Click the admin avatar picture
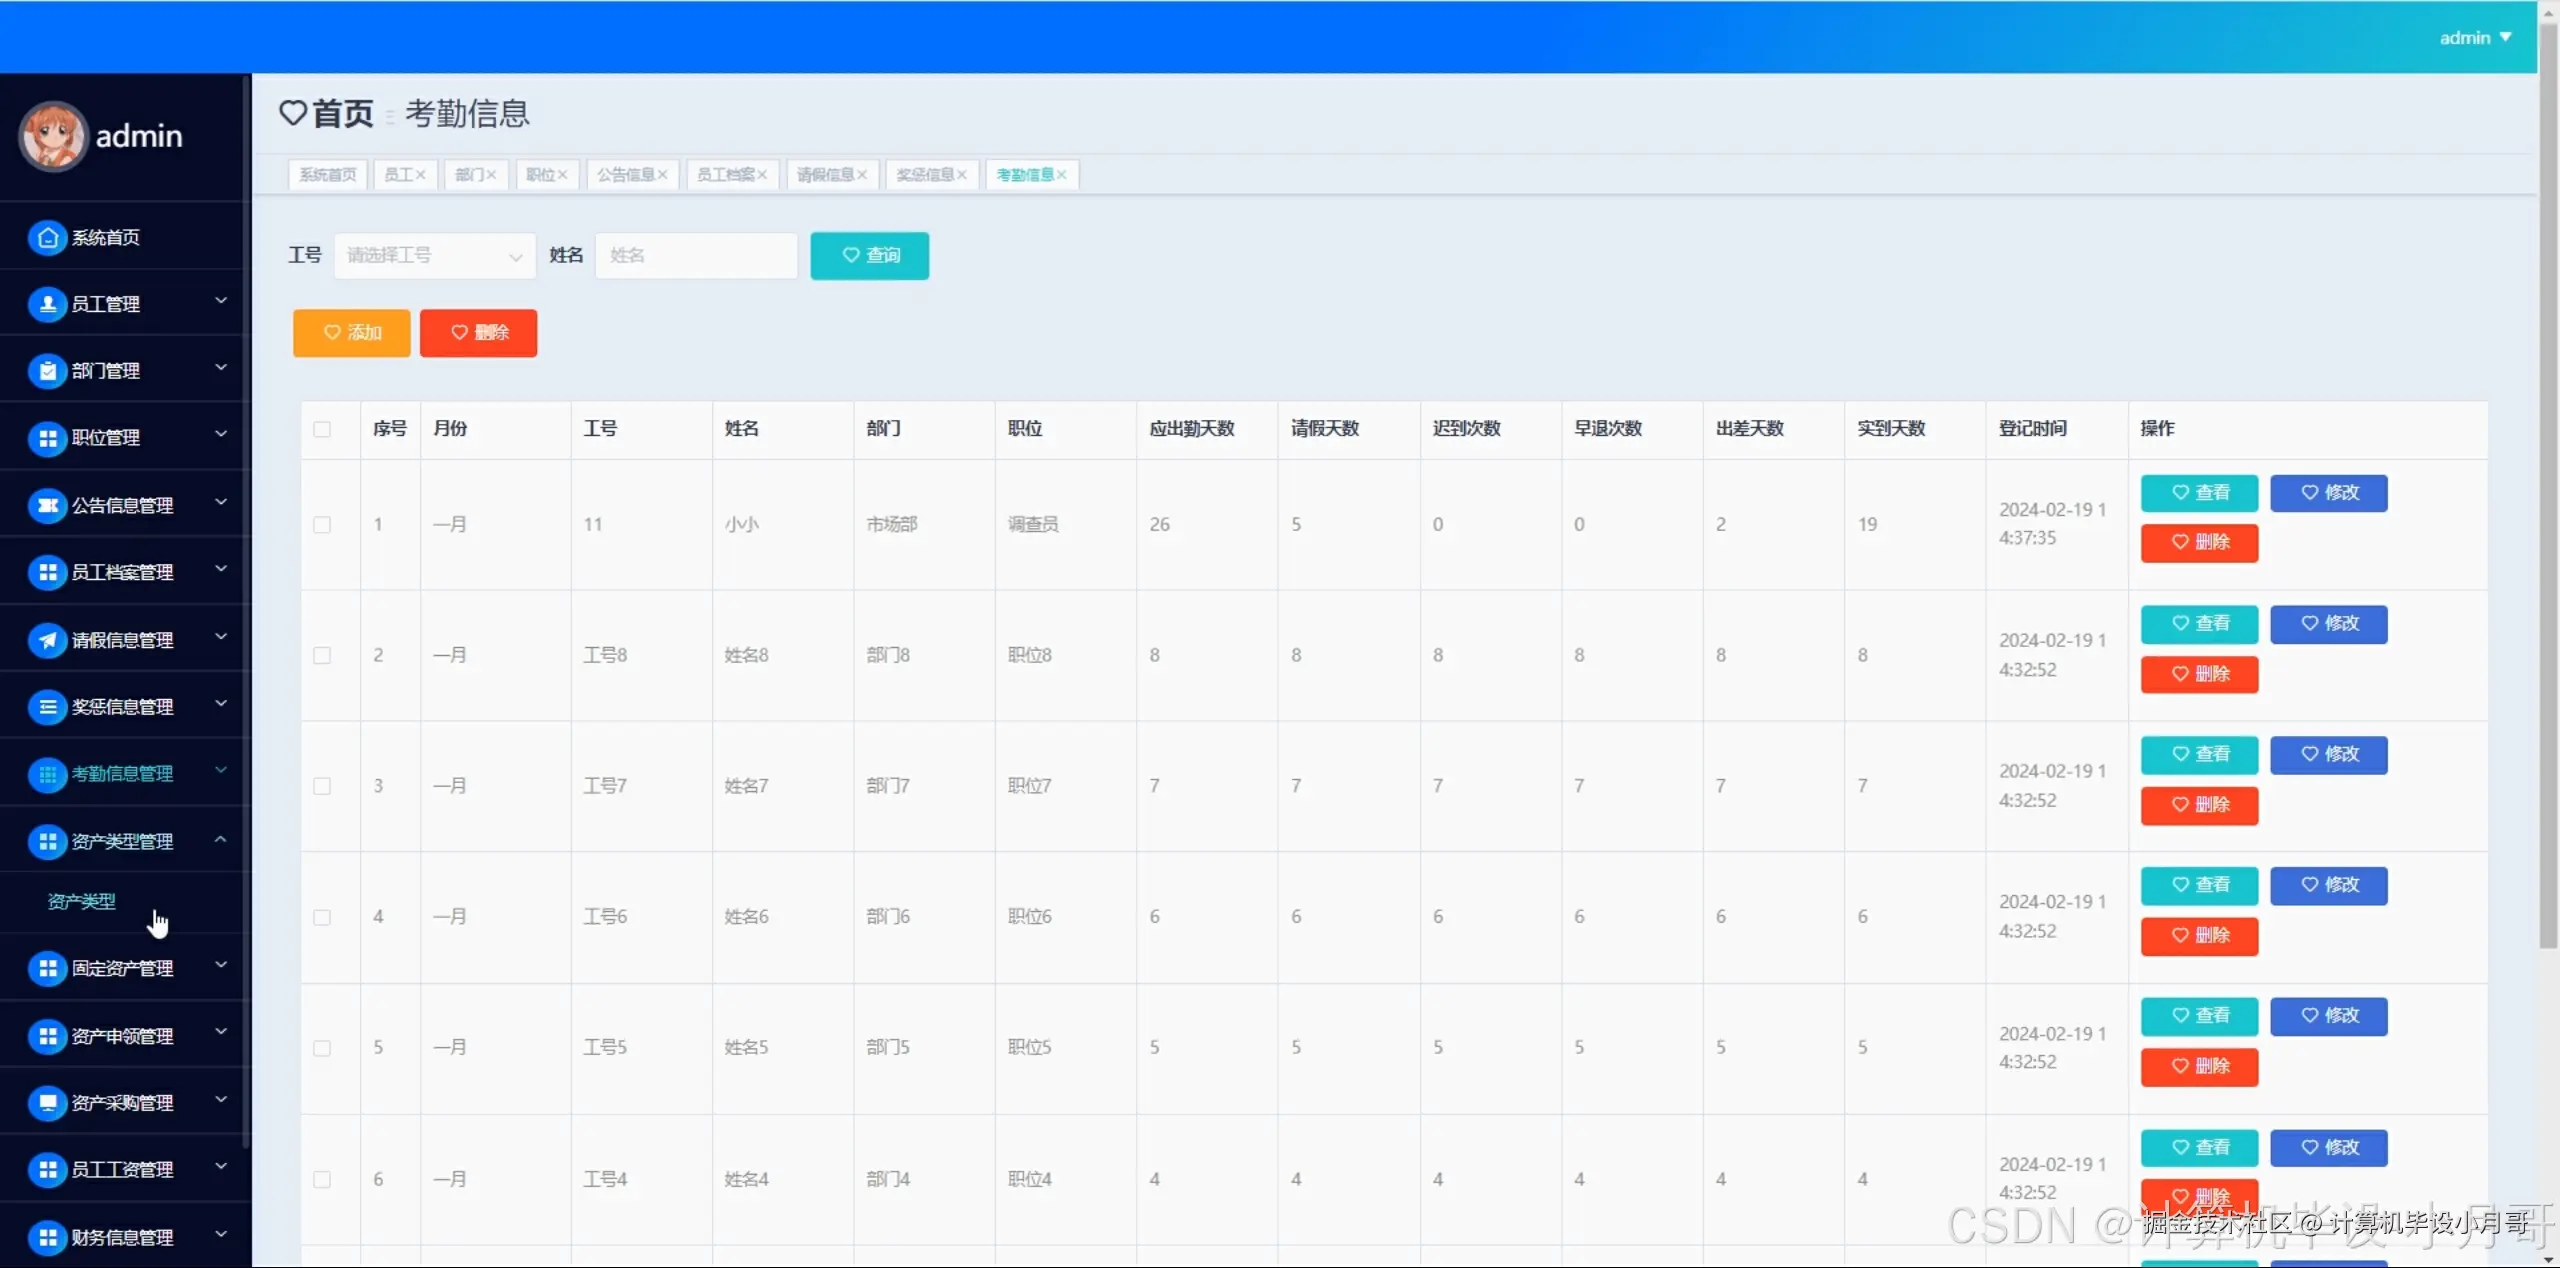 [54, 136]
